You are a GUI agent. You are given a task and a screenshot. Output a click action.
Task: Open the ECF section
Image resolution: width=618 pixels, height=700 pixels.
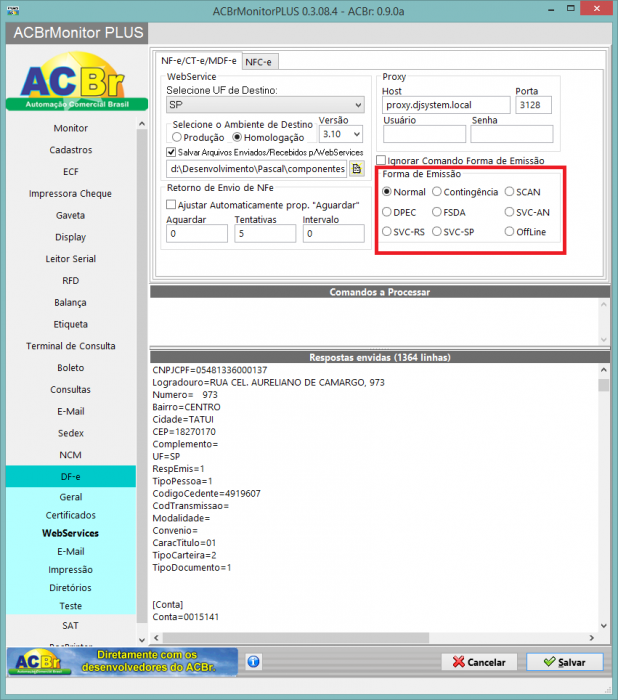(x=71, y=172)
